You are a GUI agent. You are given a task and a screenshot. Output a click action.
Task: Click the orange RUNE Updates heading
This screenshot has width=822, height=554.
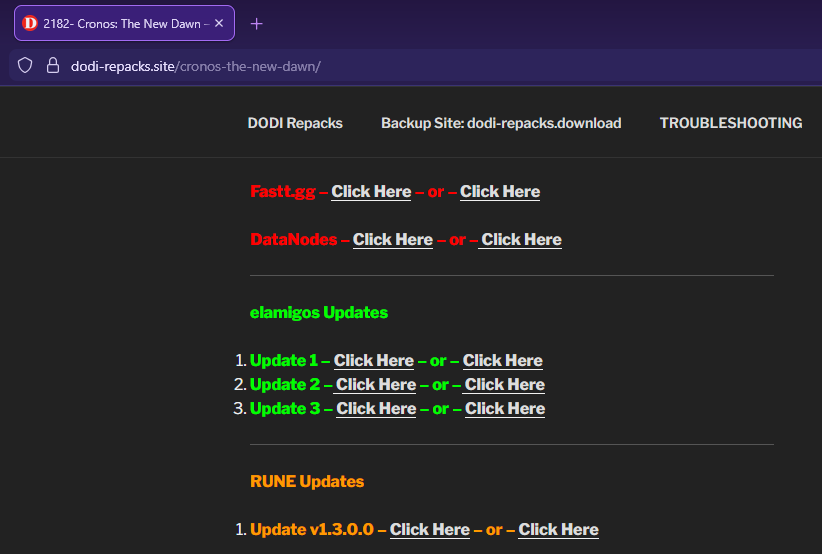click(307, 482)
